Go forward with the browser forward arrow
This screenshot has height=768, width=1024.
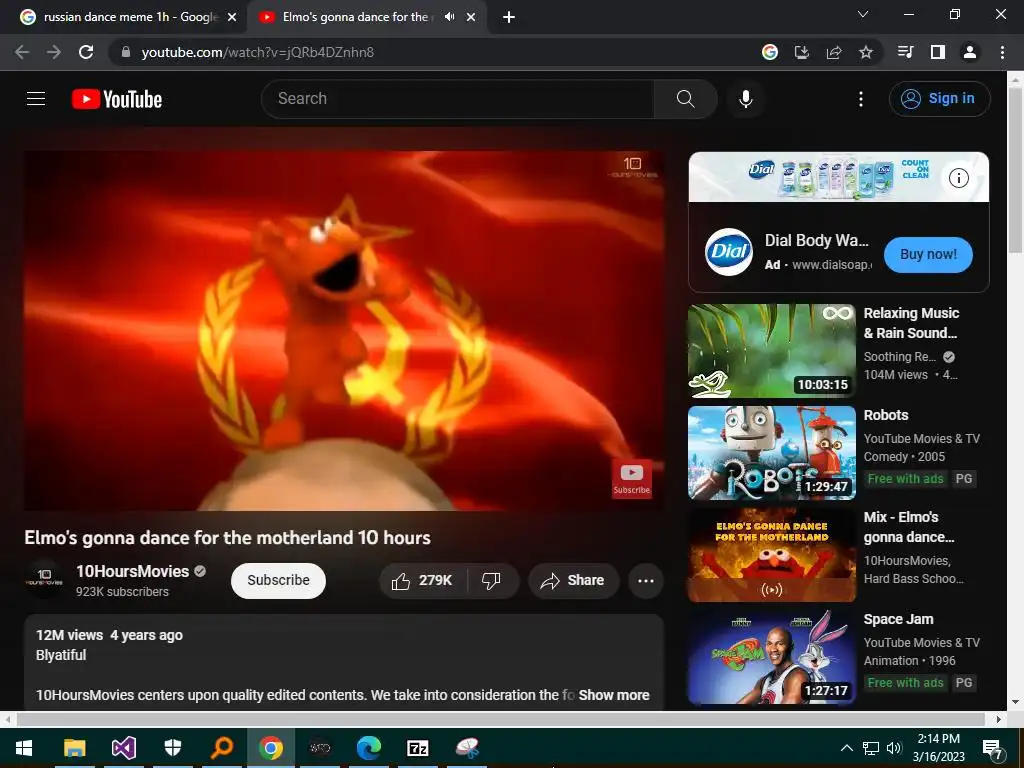(54, 52)
